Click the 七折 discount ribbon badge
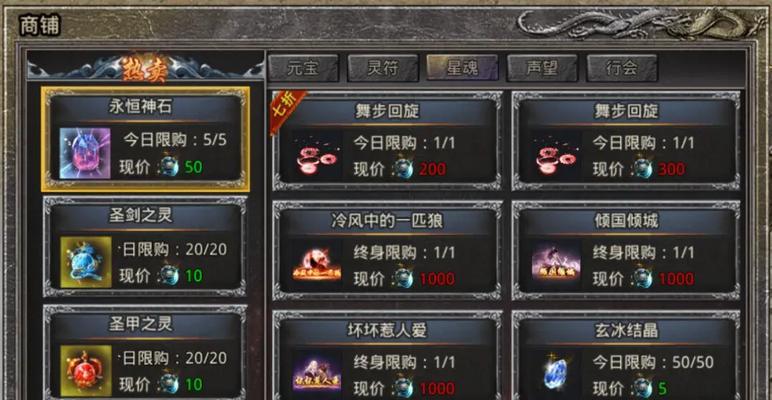772x400 pixels. click(x=288, y=110)
